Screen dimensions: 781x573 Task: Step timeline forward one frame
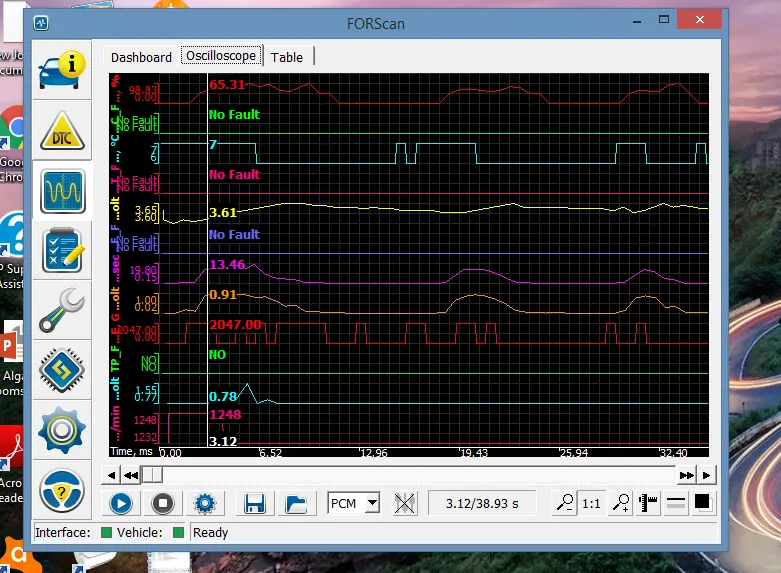[706, 475]
